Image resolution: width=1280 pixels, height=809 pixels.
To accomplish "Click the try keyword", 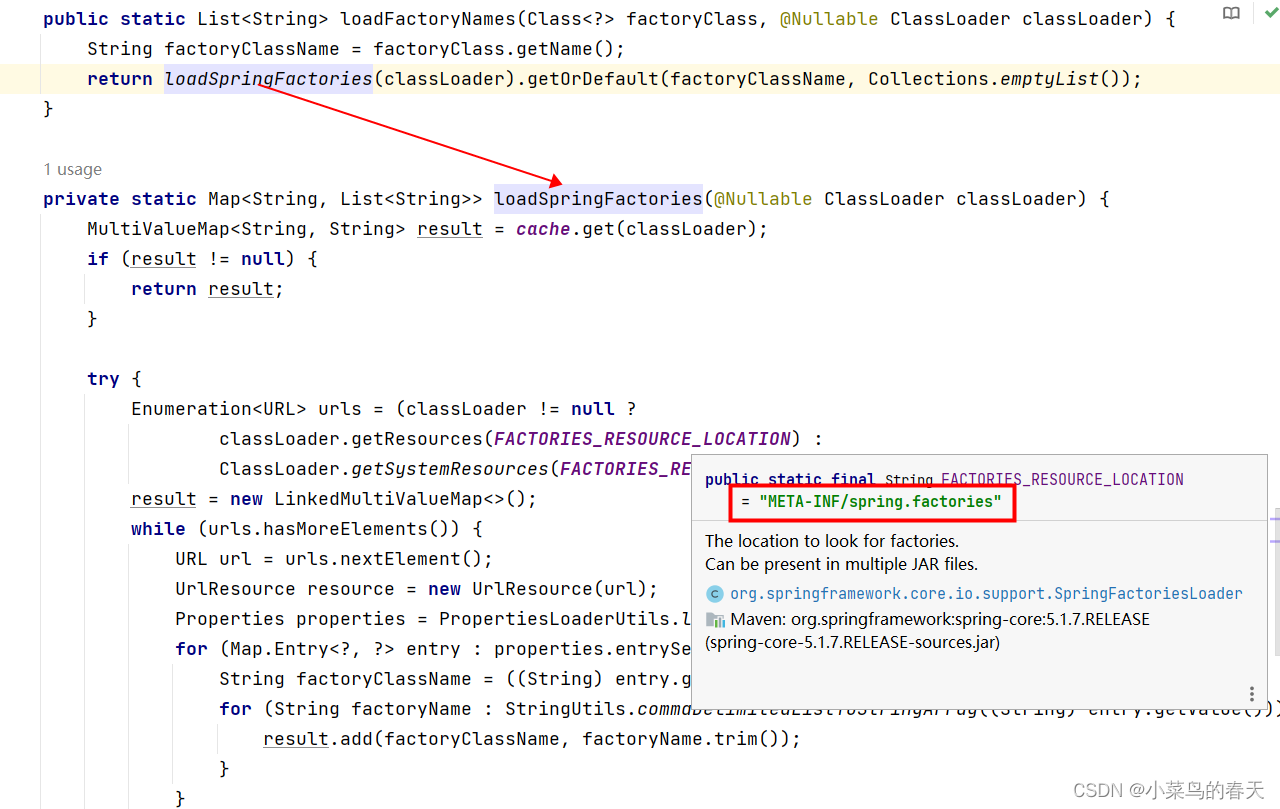I will coord(103,379).
